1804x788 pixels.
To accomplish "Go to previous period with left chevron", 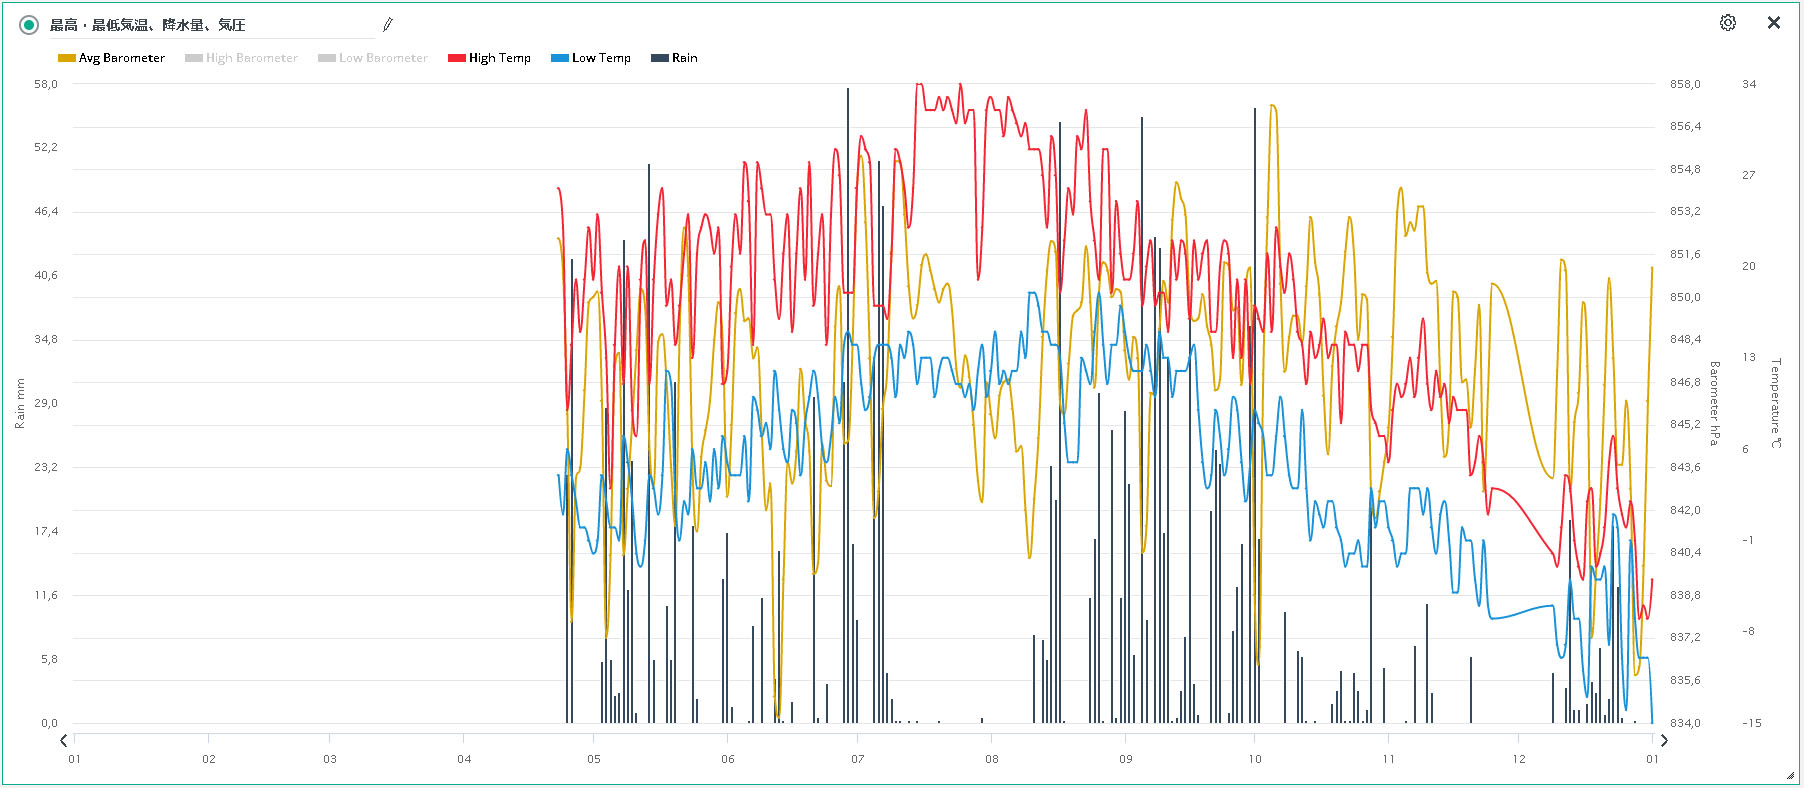I will point(64,740).
